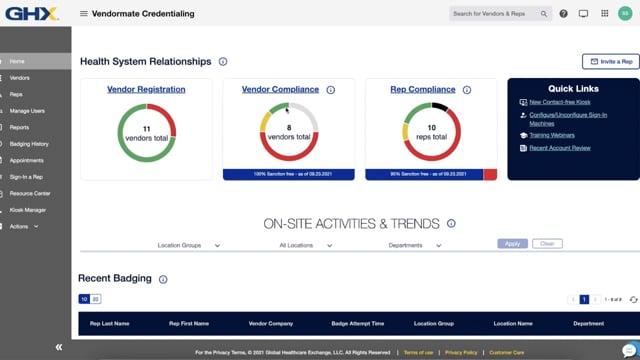Open Privacy Policy footer link
Screen dimensions: 640x360
pos(461,352)
